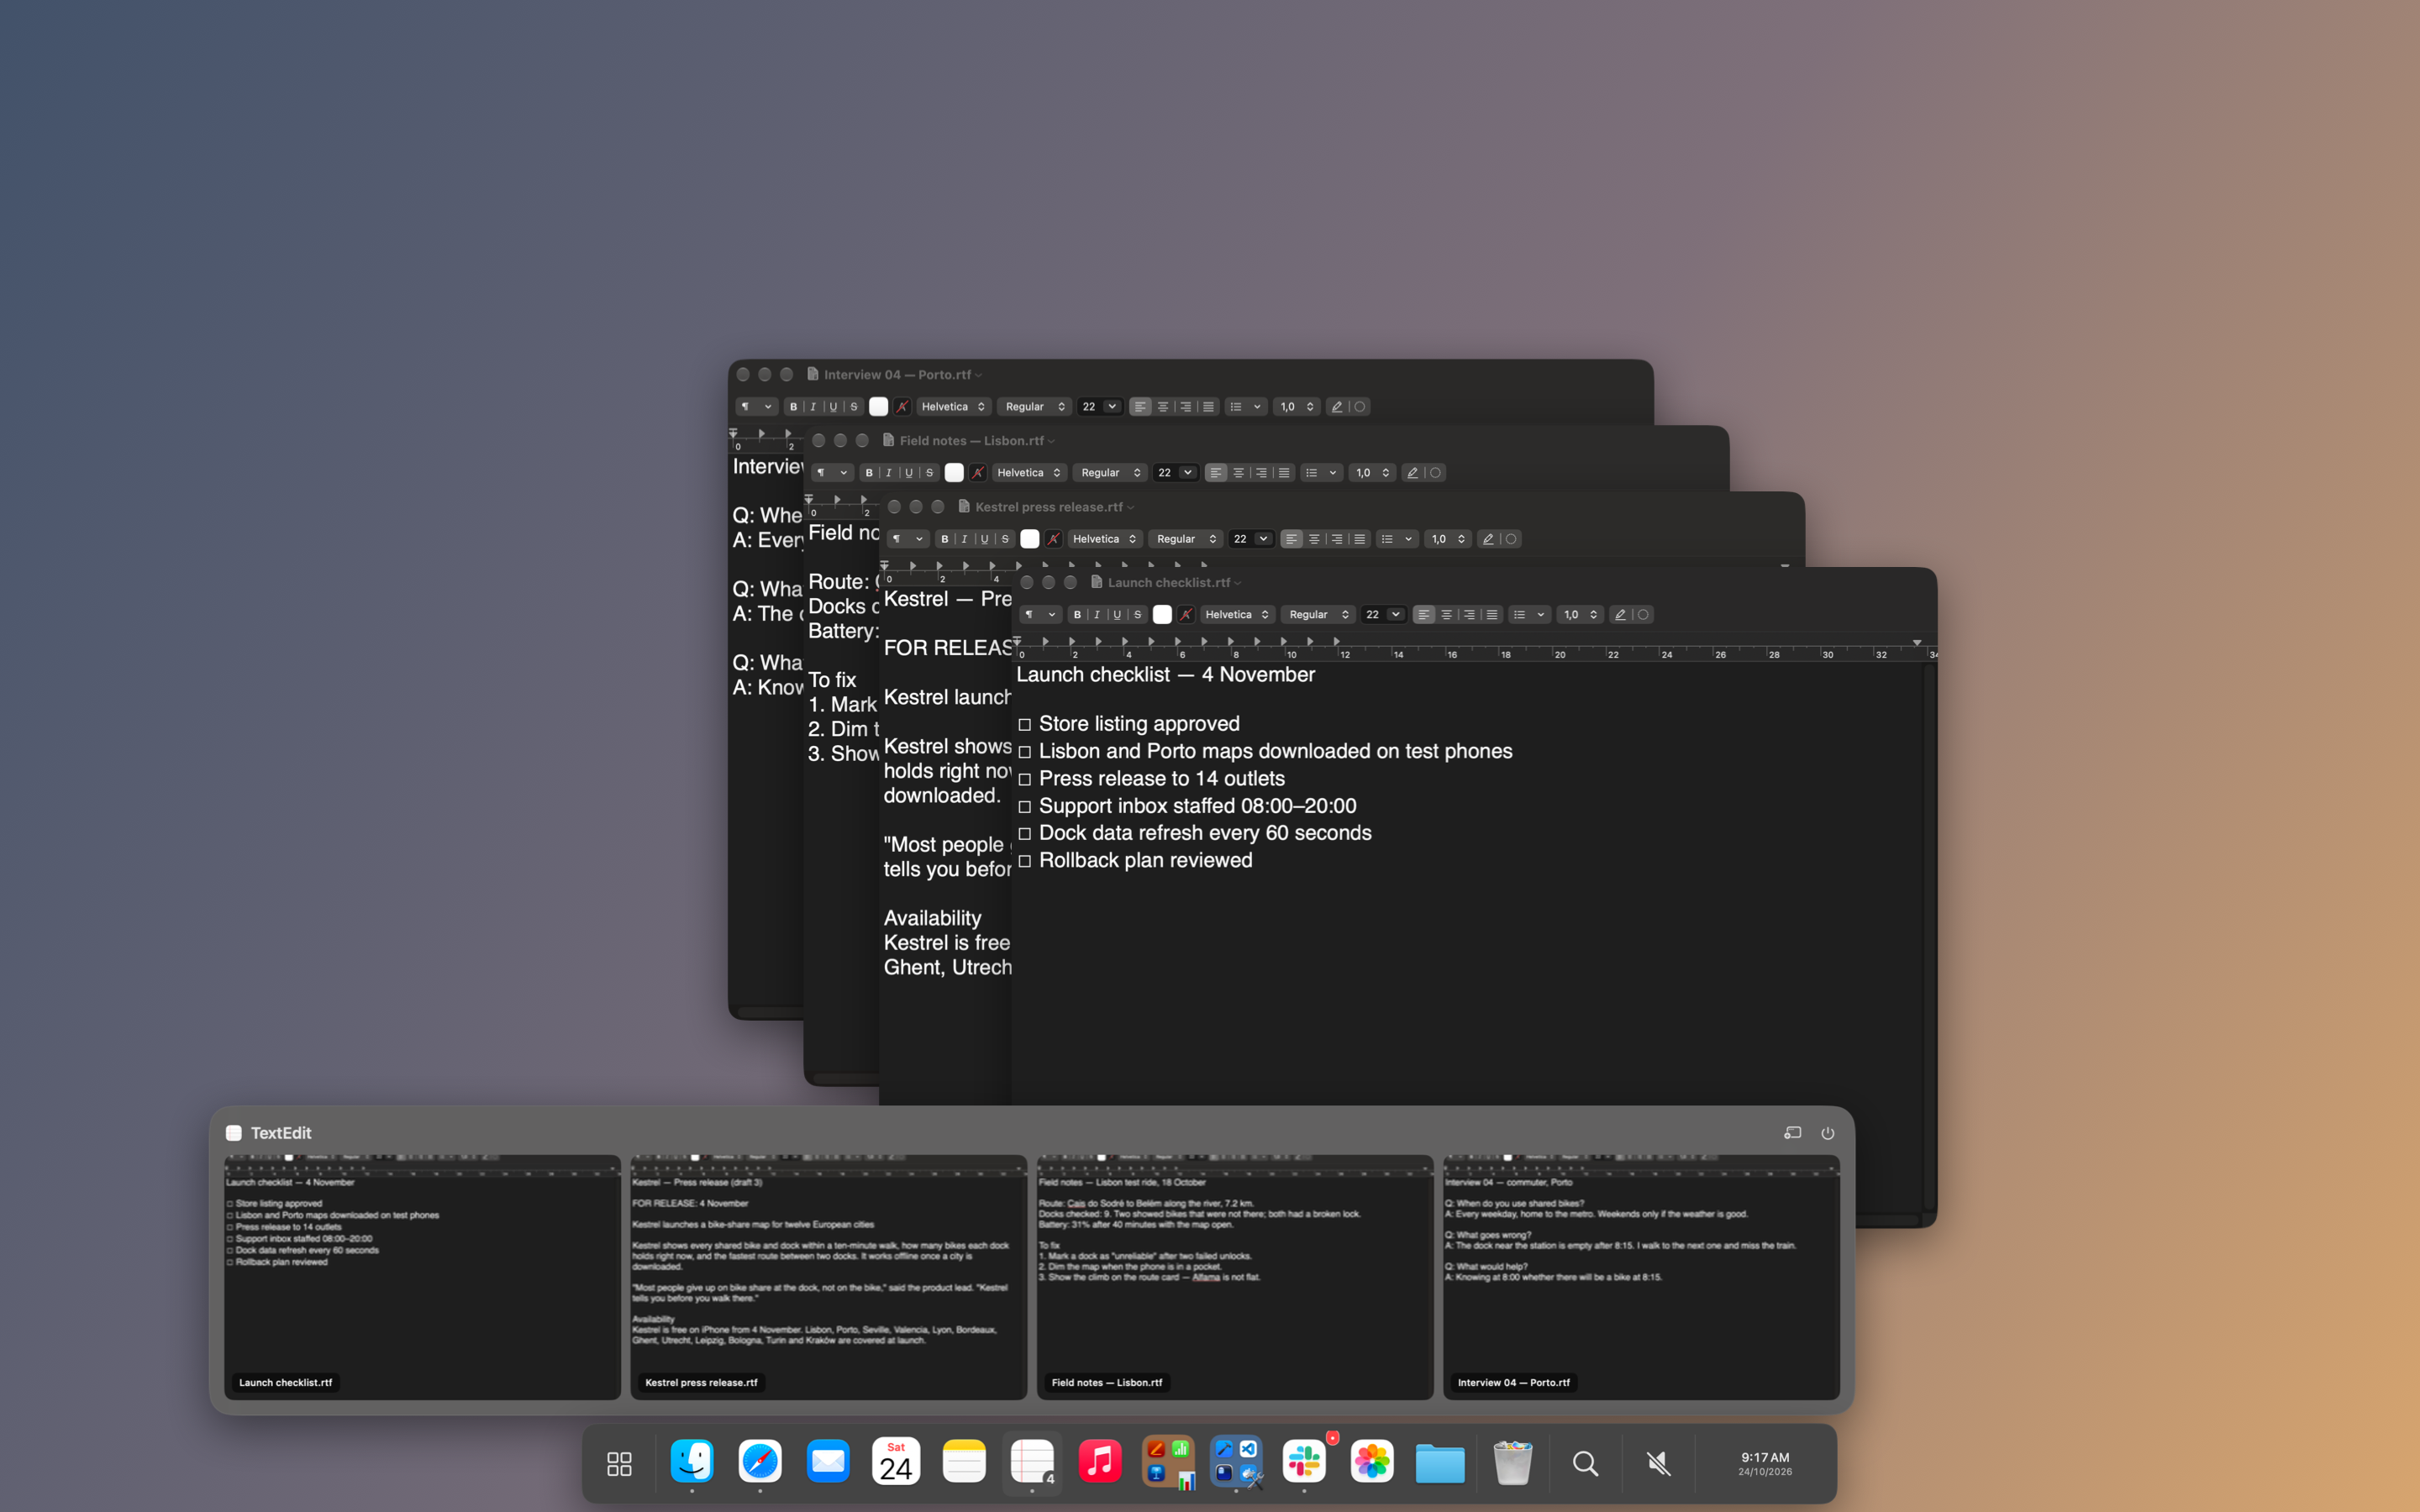Align text right in Launch checklist
Screen dimensions: 2420x1512
click(x=1469, y=614)
